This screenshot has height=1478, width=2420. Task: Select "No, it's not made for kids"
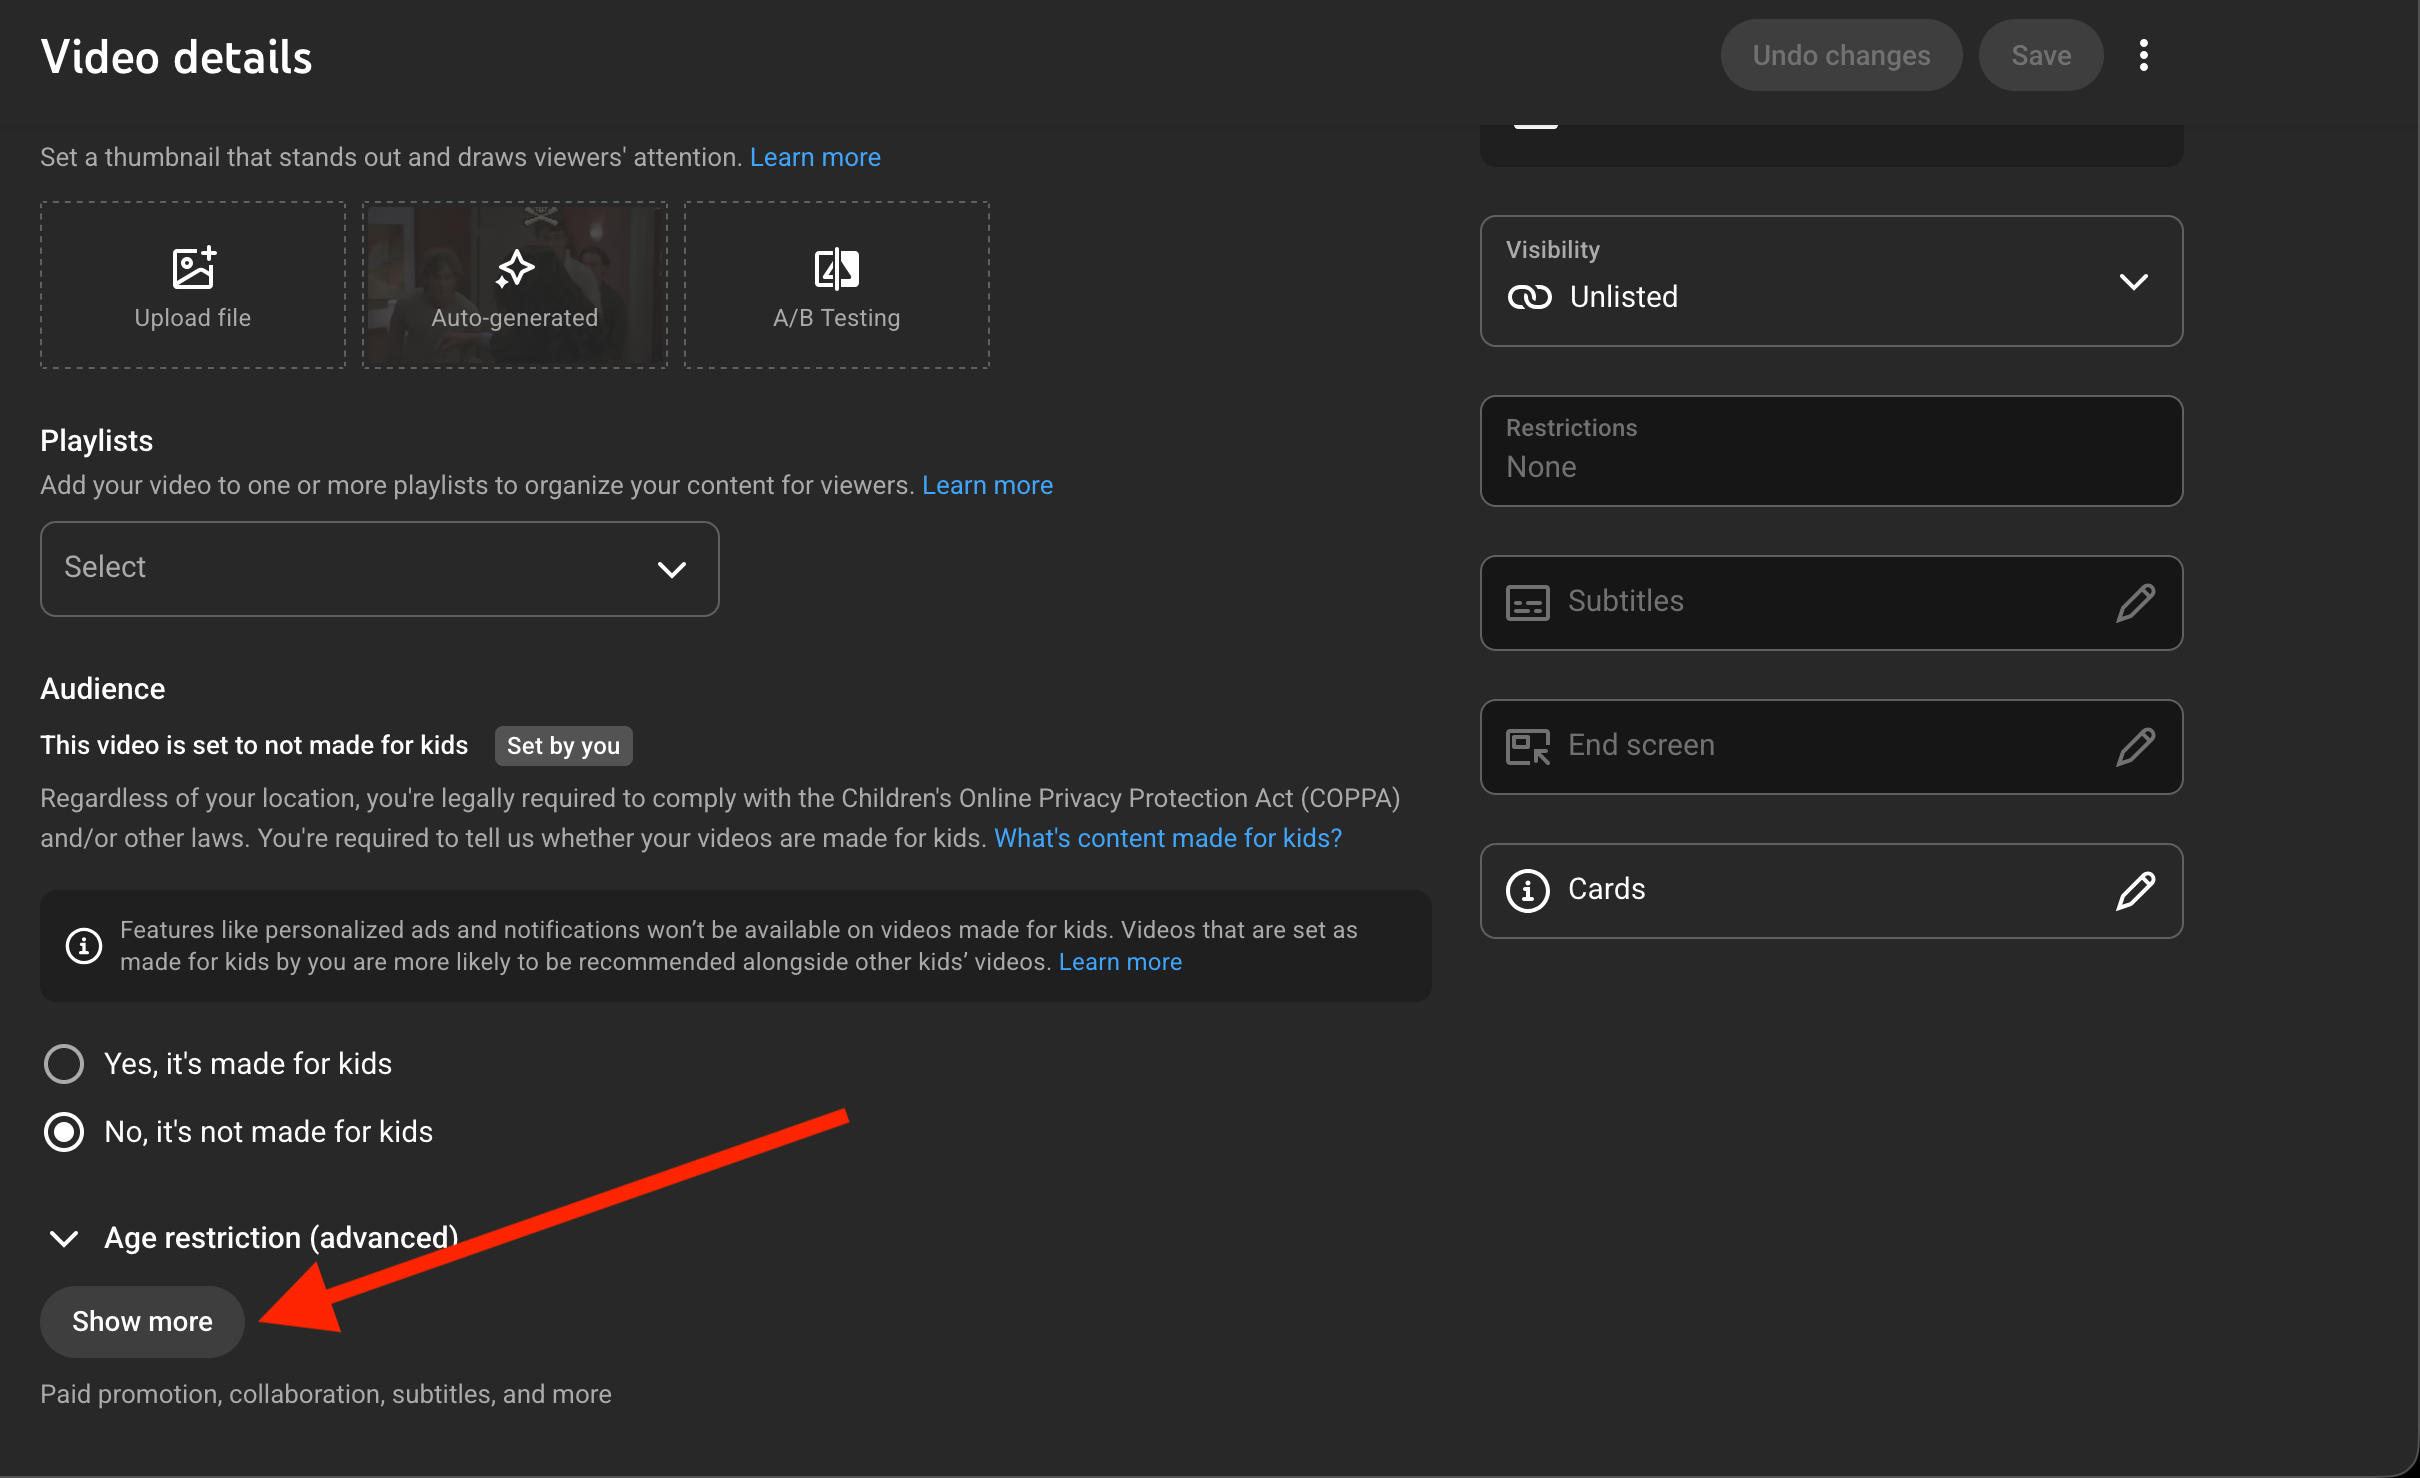[64, 1132]
